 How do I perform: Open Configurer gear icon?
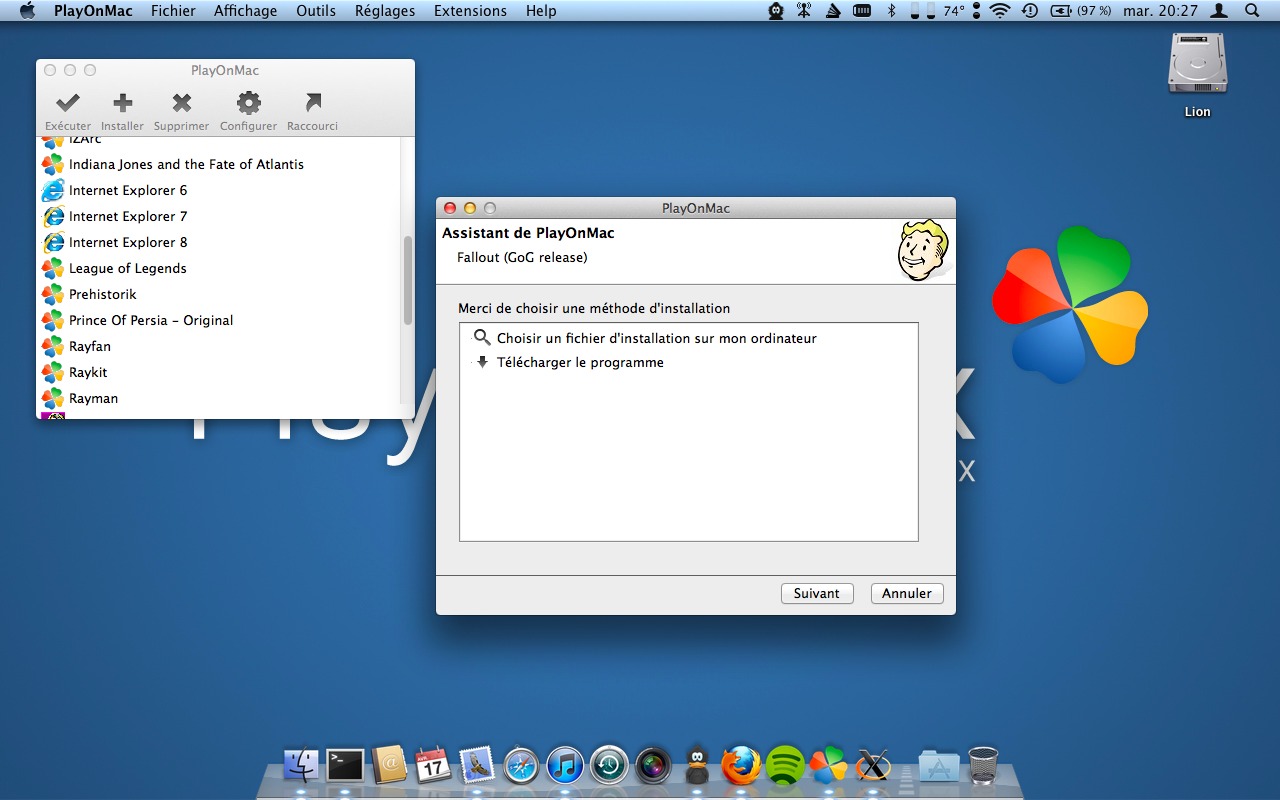(248, 104)
